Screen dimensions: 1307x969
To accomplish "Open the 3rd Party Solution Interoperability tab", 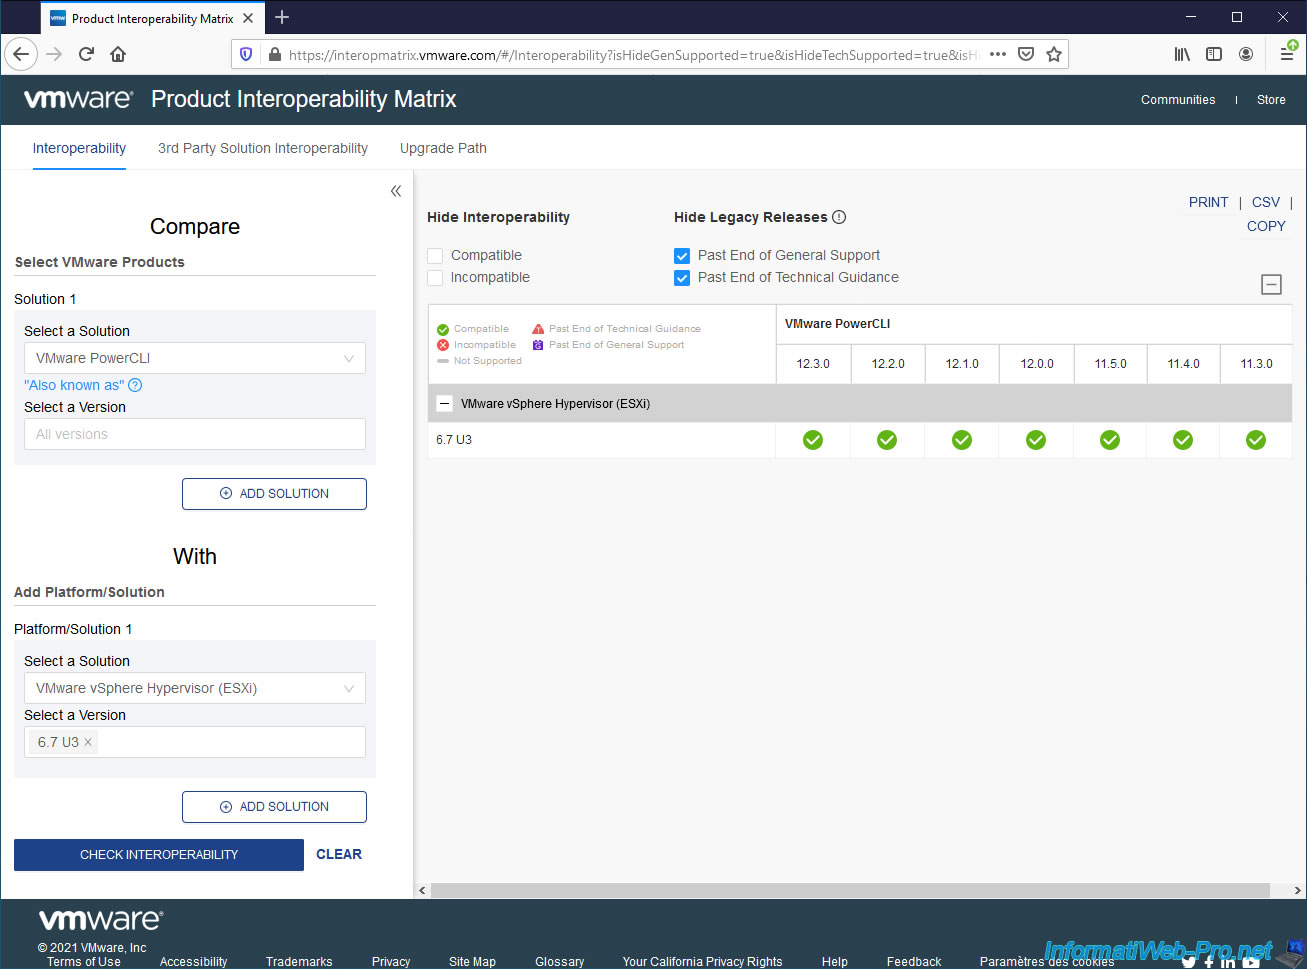I will [262, 148].
